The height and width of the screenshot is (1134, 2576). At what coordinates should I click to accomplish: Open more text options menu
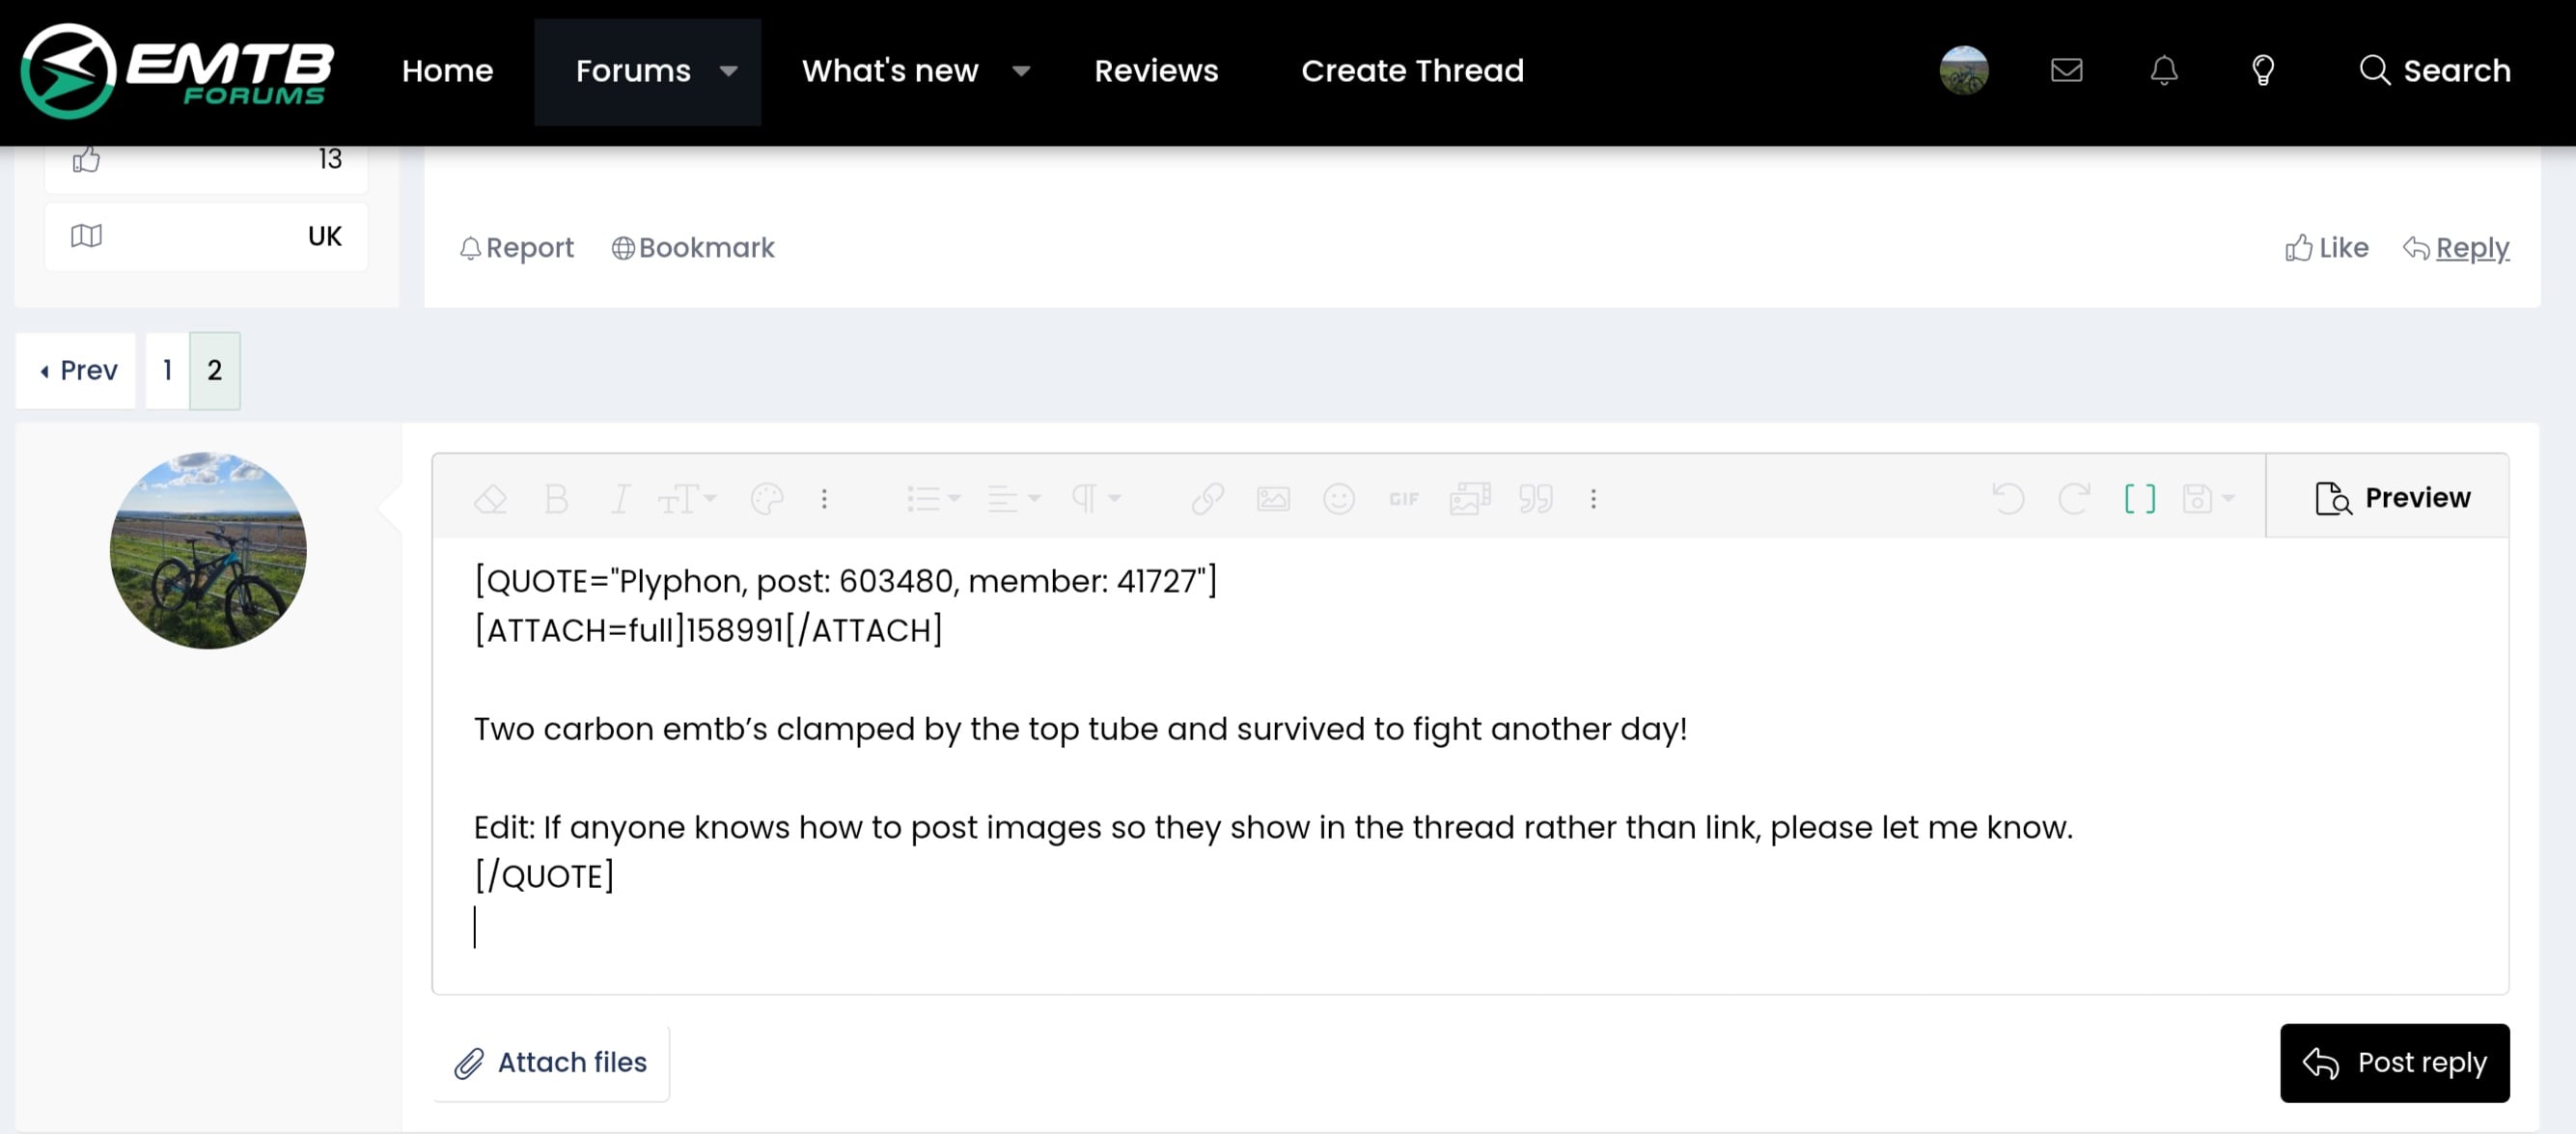tap(824, 498)
